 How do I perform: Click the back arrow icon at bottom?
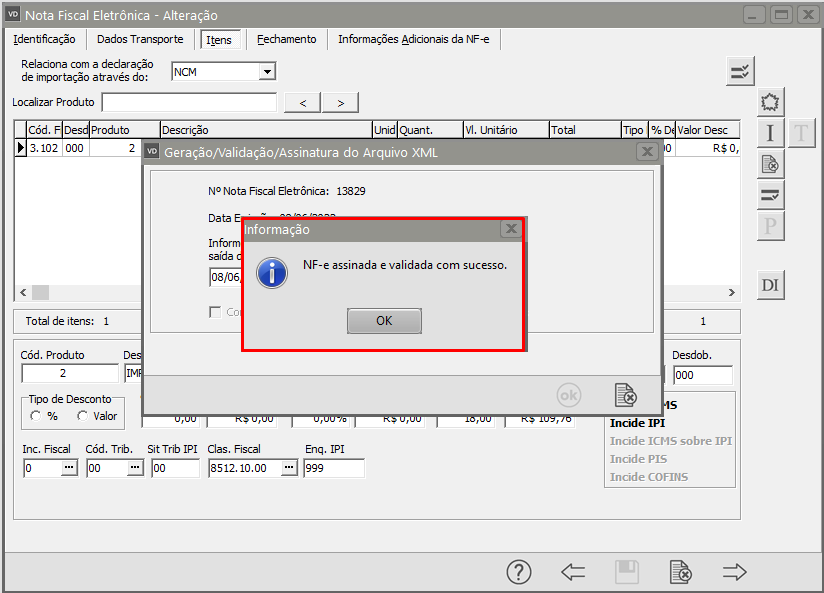point(573,572)
